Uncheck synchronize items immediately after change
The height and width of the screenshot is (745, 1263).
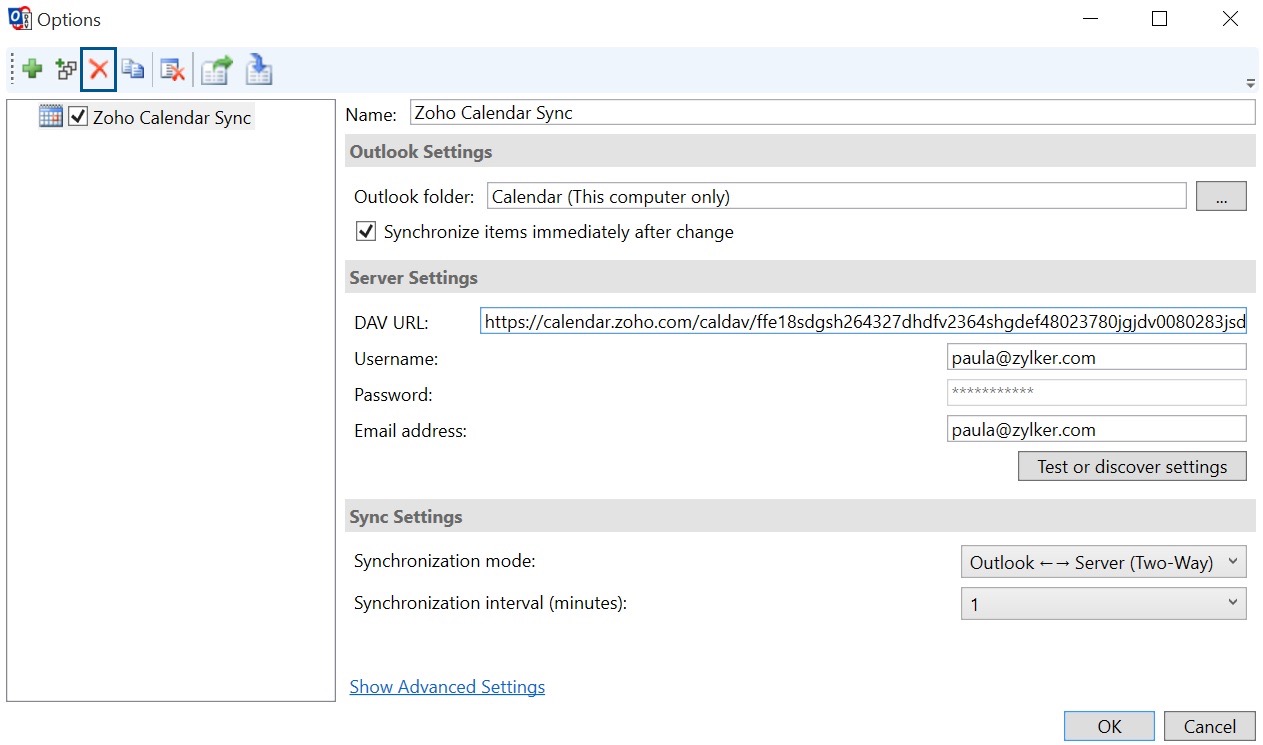pos(365,231)
